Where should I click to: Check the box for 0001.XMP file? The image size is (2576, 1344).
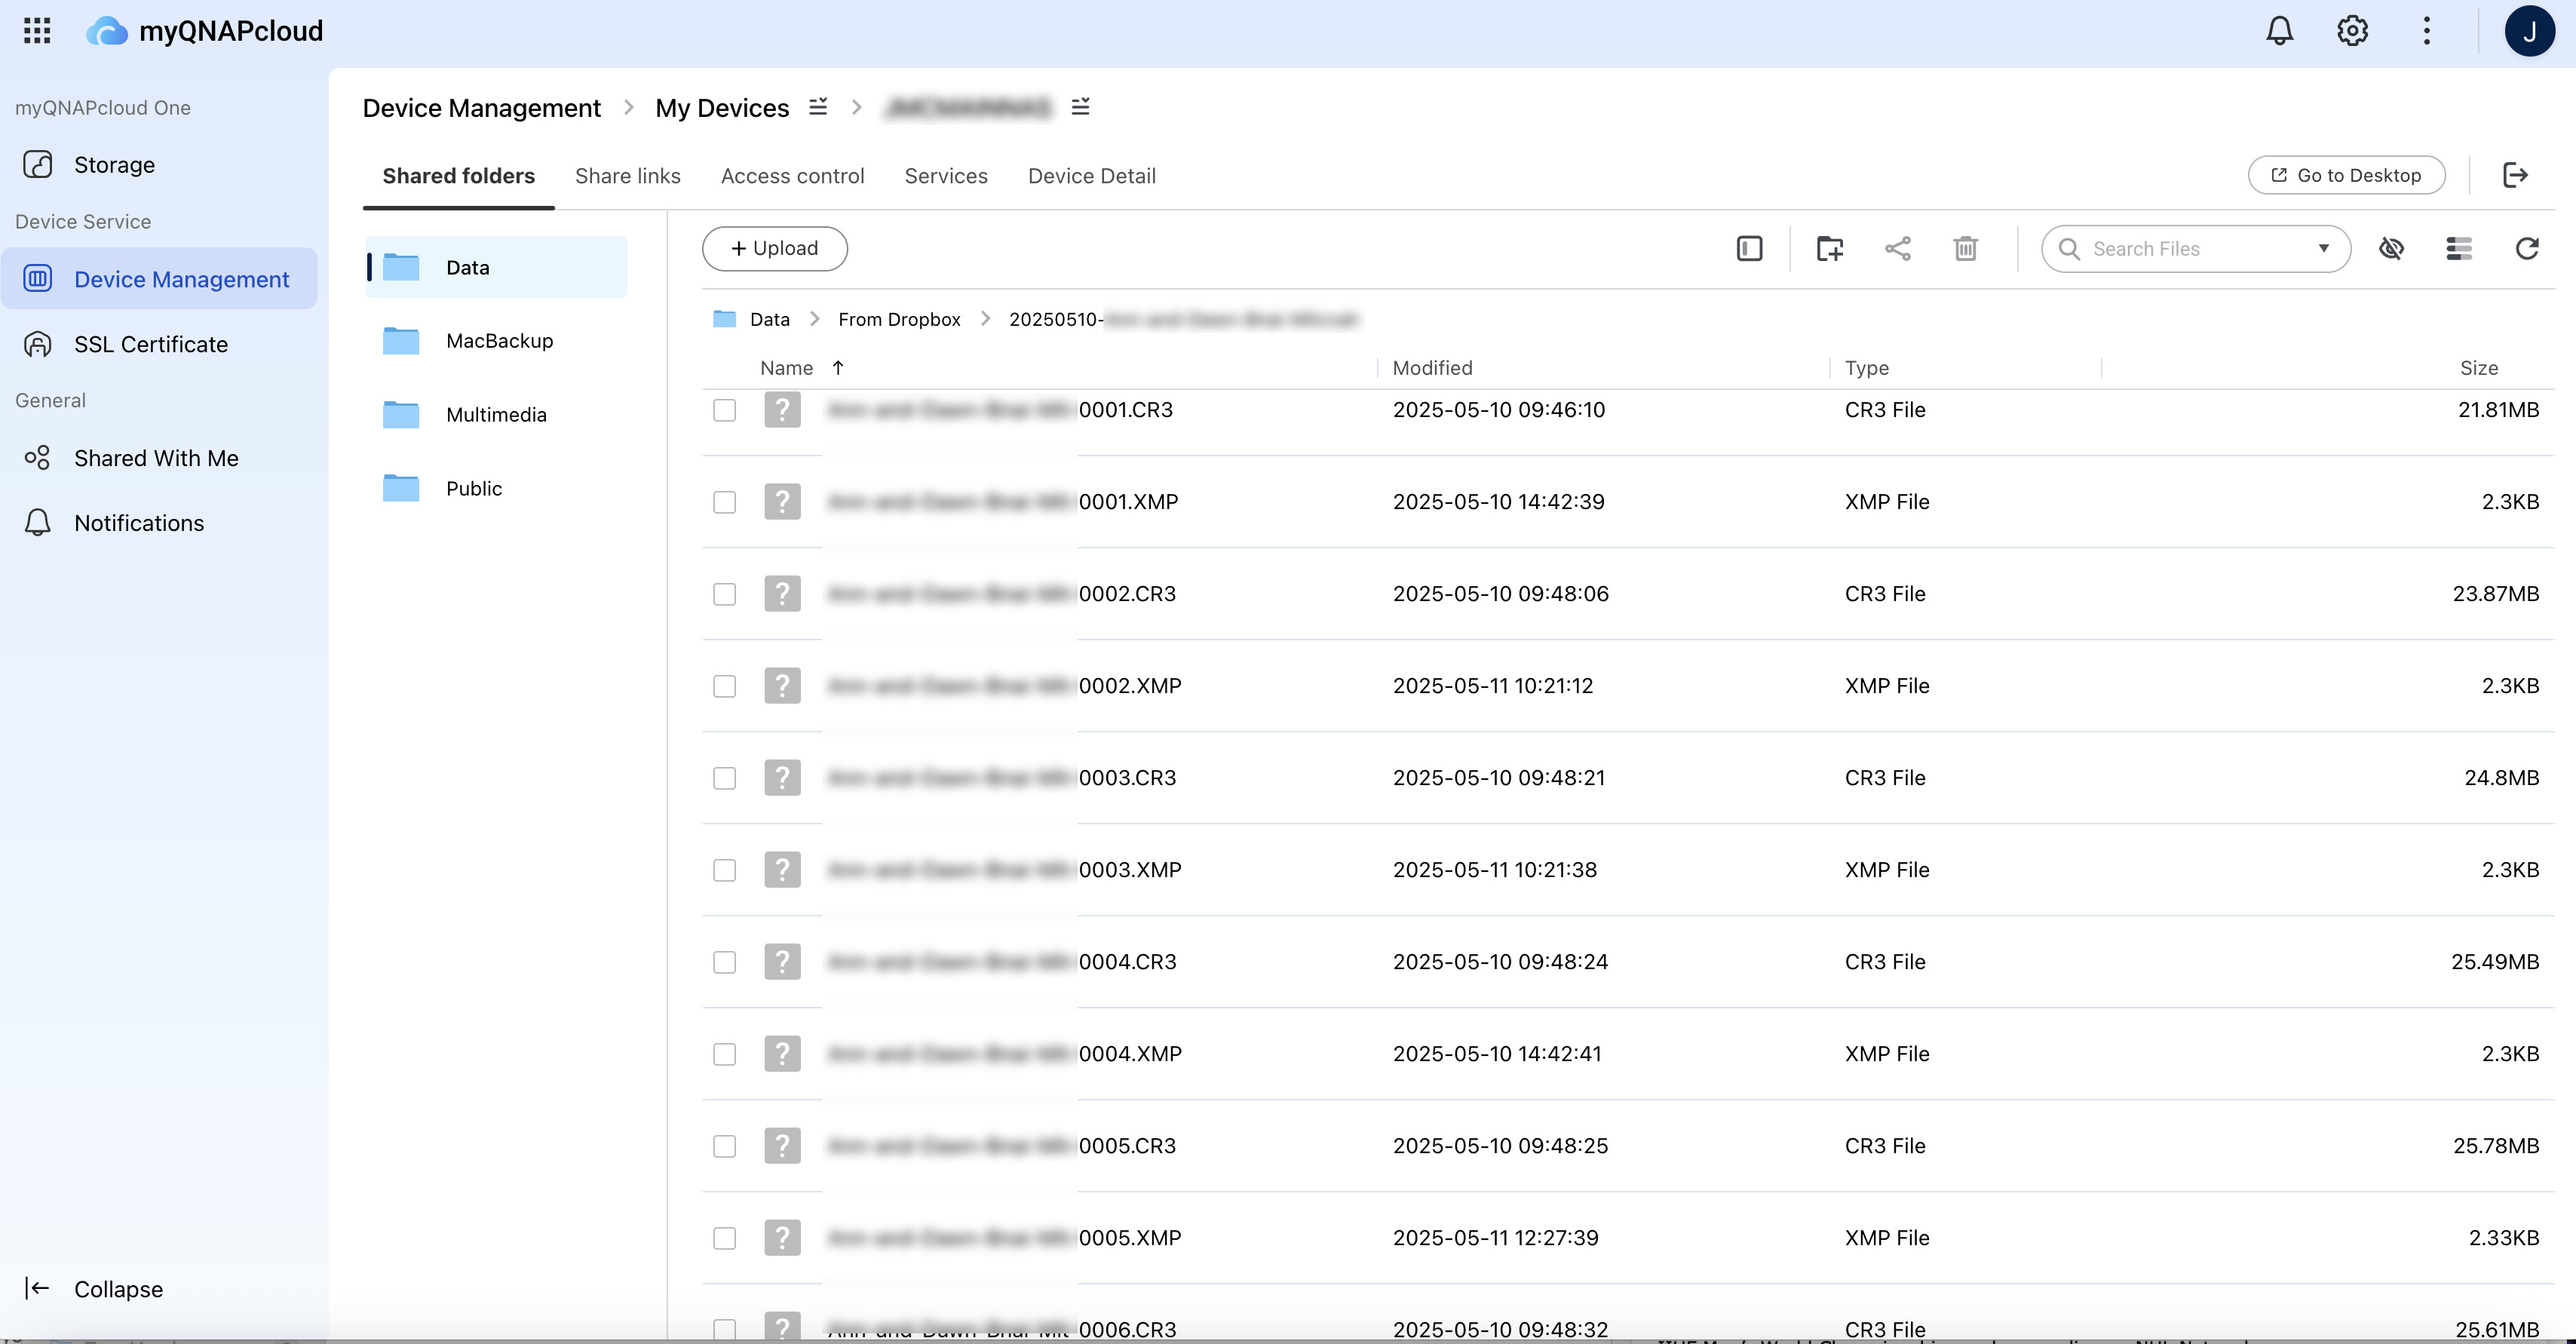tap(724, 502)
